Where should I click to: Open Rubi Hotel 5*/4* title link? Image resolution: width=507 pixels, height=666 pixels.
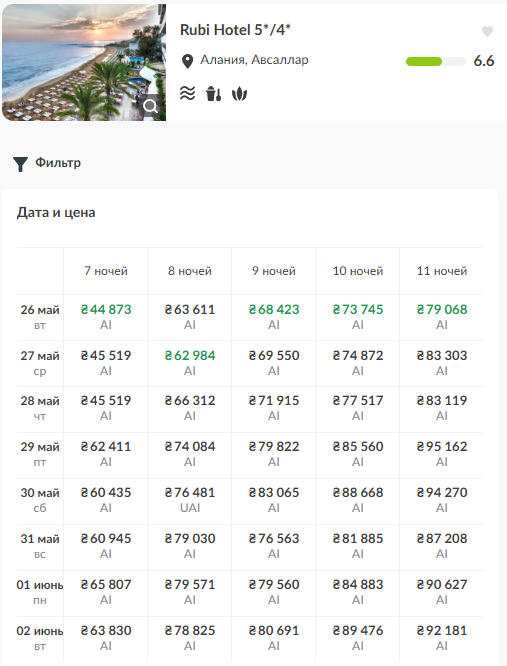point(235,30)
